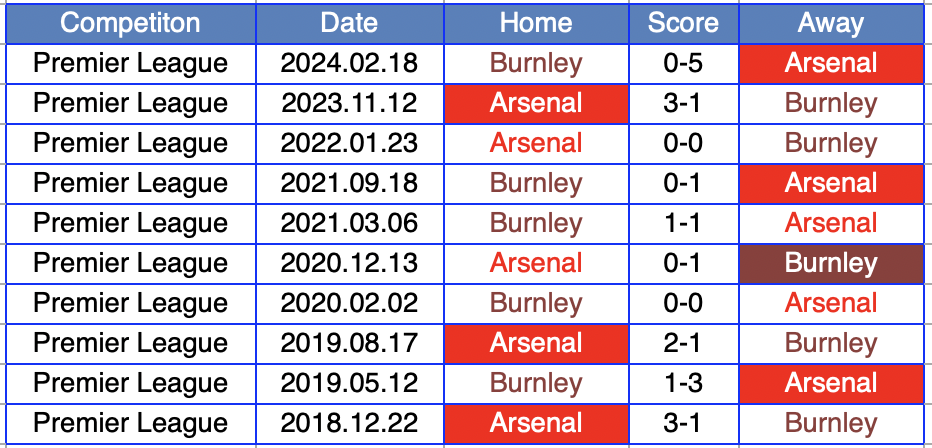Select the 2-1 score cell

point(683,343)
